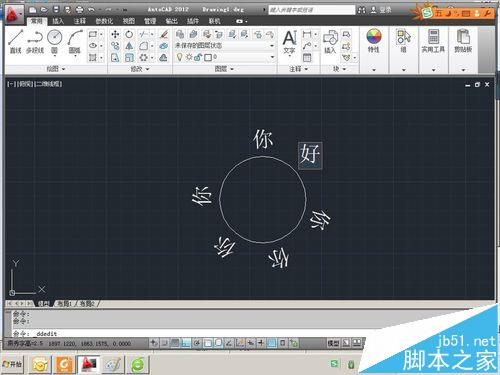This screenshot has width=500, height=375.
Task: Activate the Move tool in the modify panel
Action: pyautogui.click(x=115, y=34)
